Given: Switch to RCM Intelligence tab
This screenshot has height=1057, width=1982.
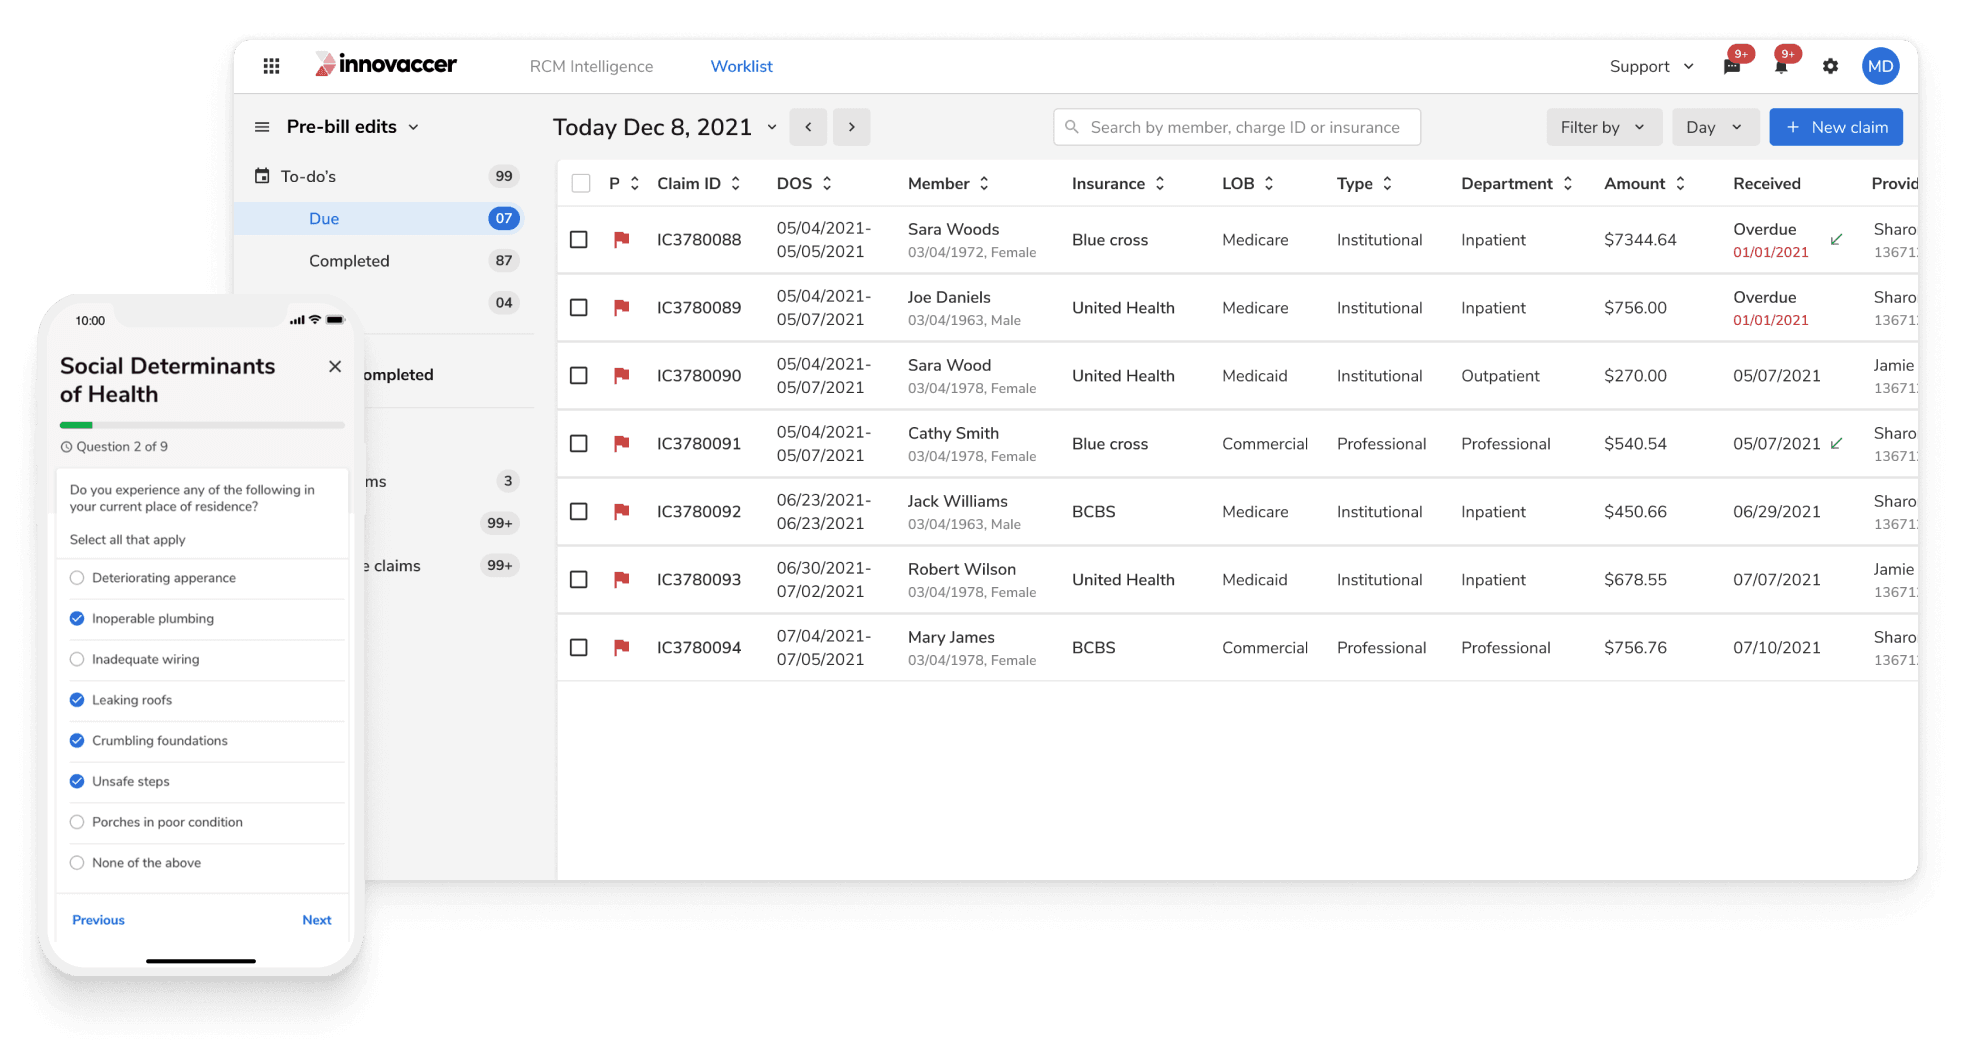Looking at the screenshot, I should click(x=591, y=66).
